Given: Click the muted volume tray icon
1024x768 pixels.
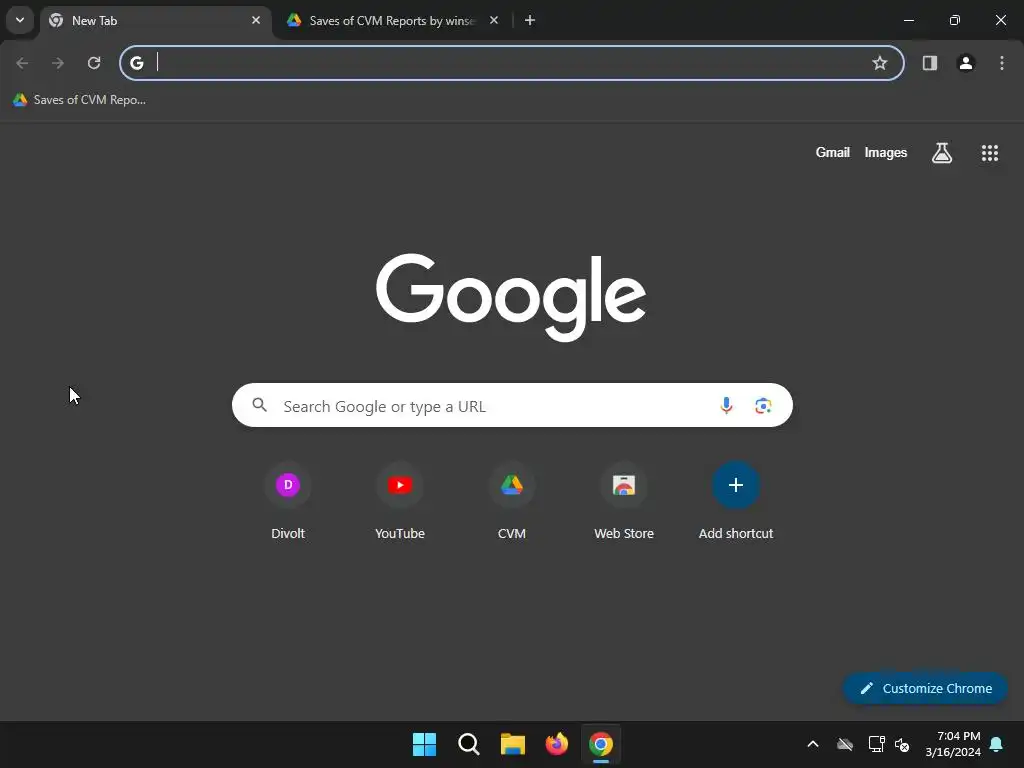Looking at the screenshot, I should [903, 744].
